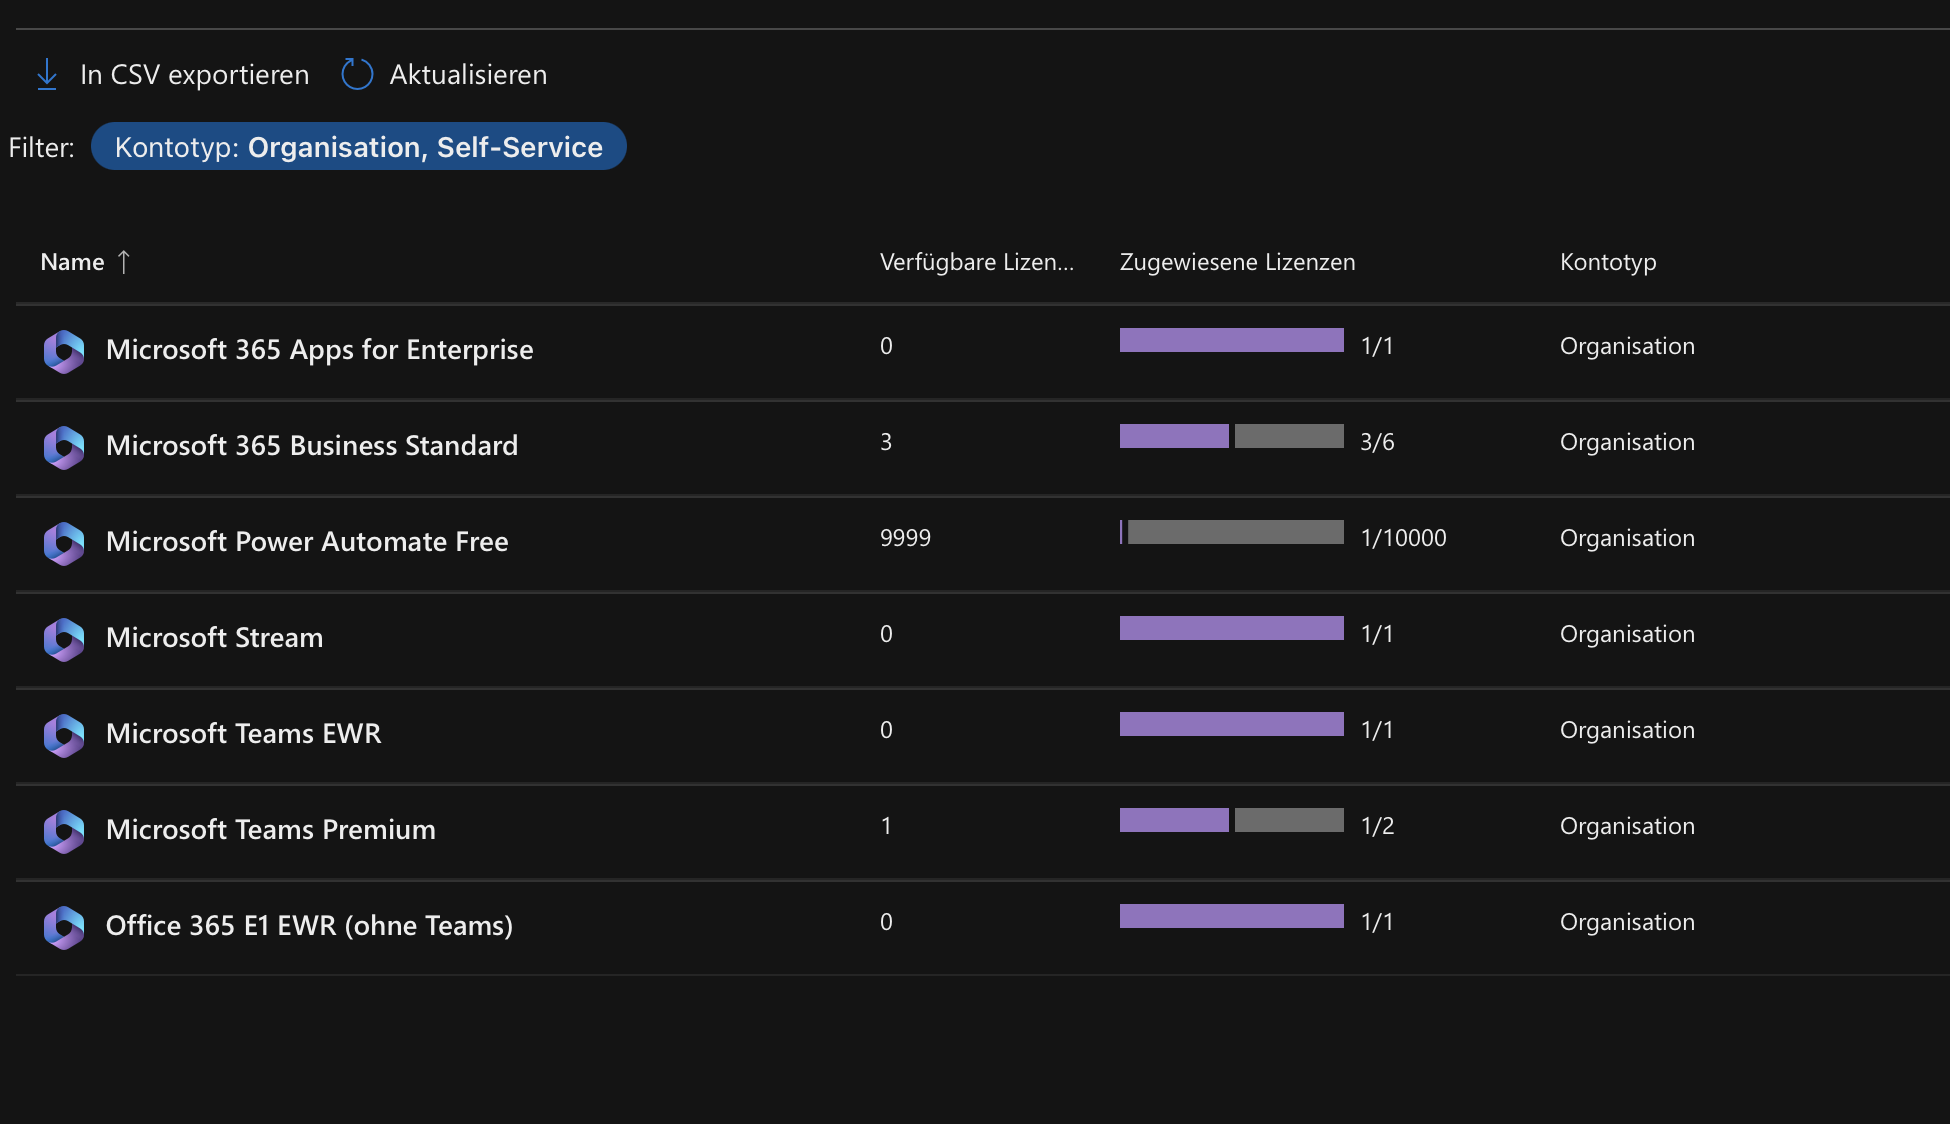Click the 1/1 usage bar for Microsoft Stream

[x=1232, y=628]
